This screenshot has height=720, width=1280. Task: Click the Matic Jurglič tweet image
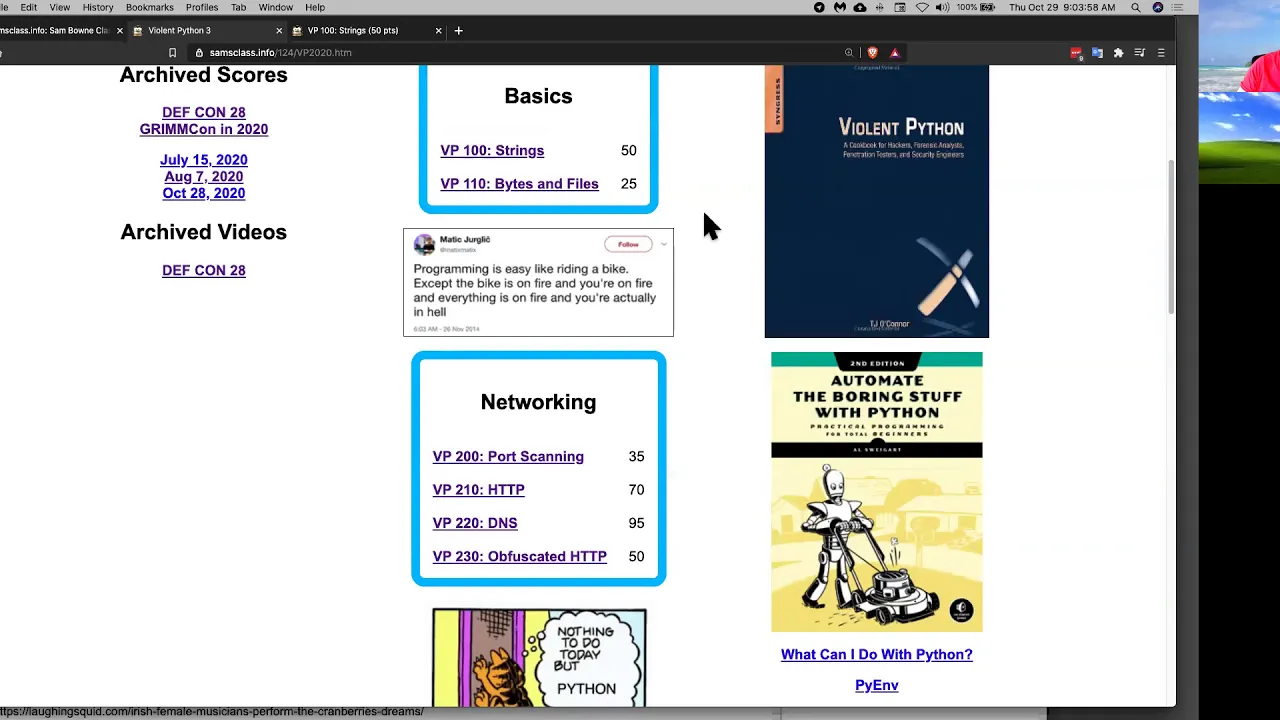point(538,282)
